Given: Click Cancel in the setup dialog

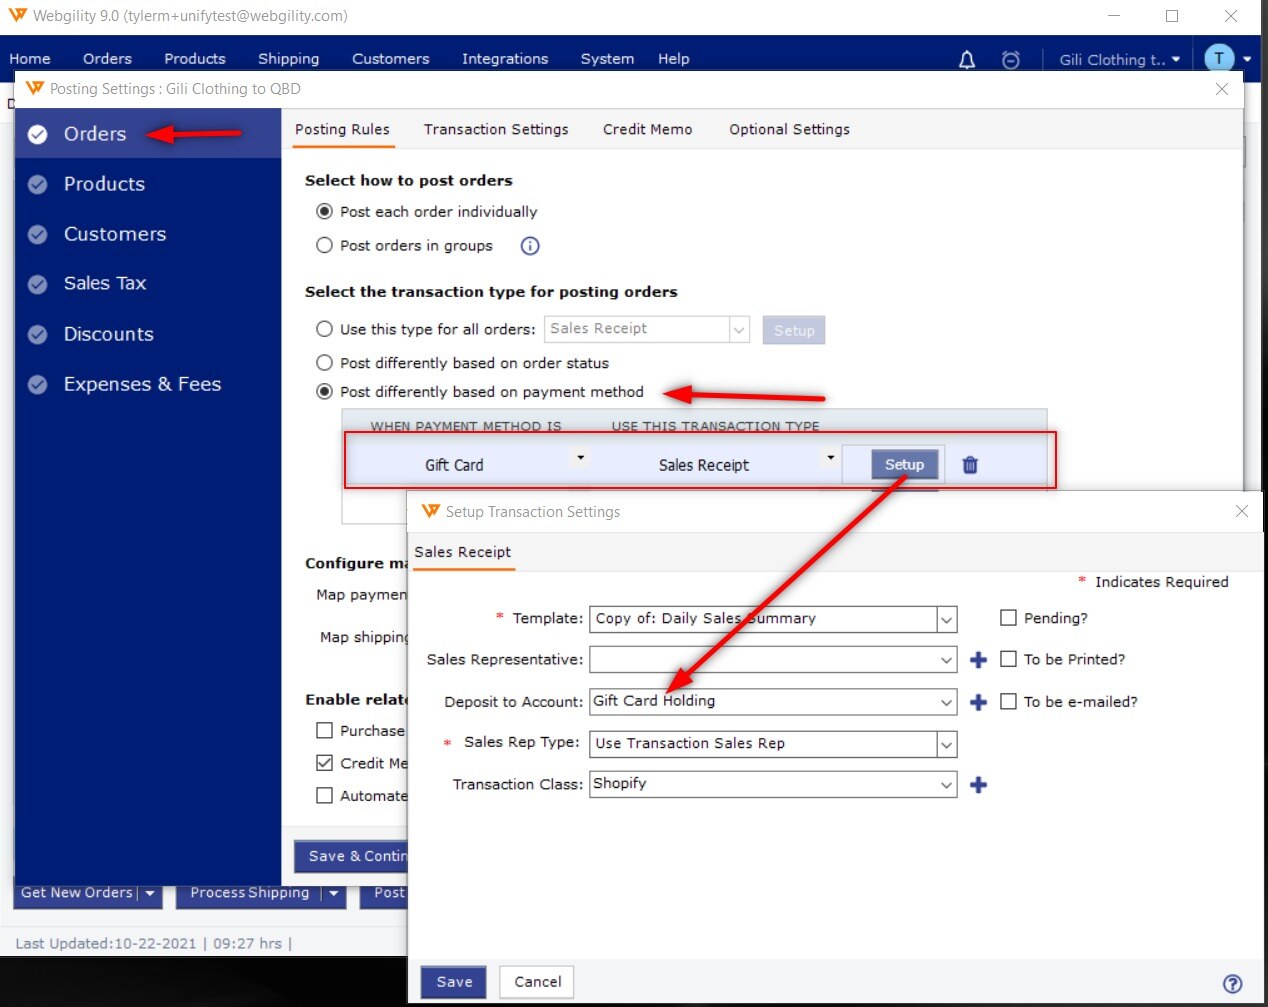Looking at the screenshot, I should coord(538,982).
